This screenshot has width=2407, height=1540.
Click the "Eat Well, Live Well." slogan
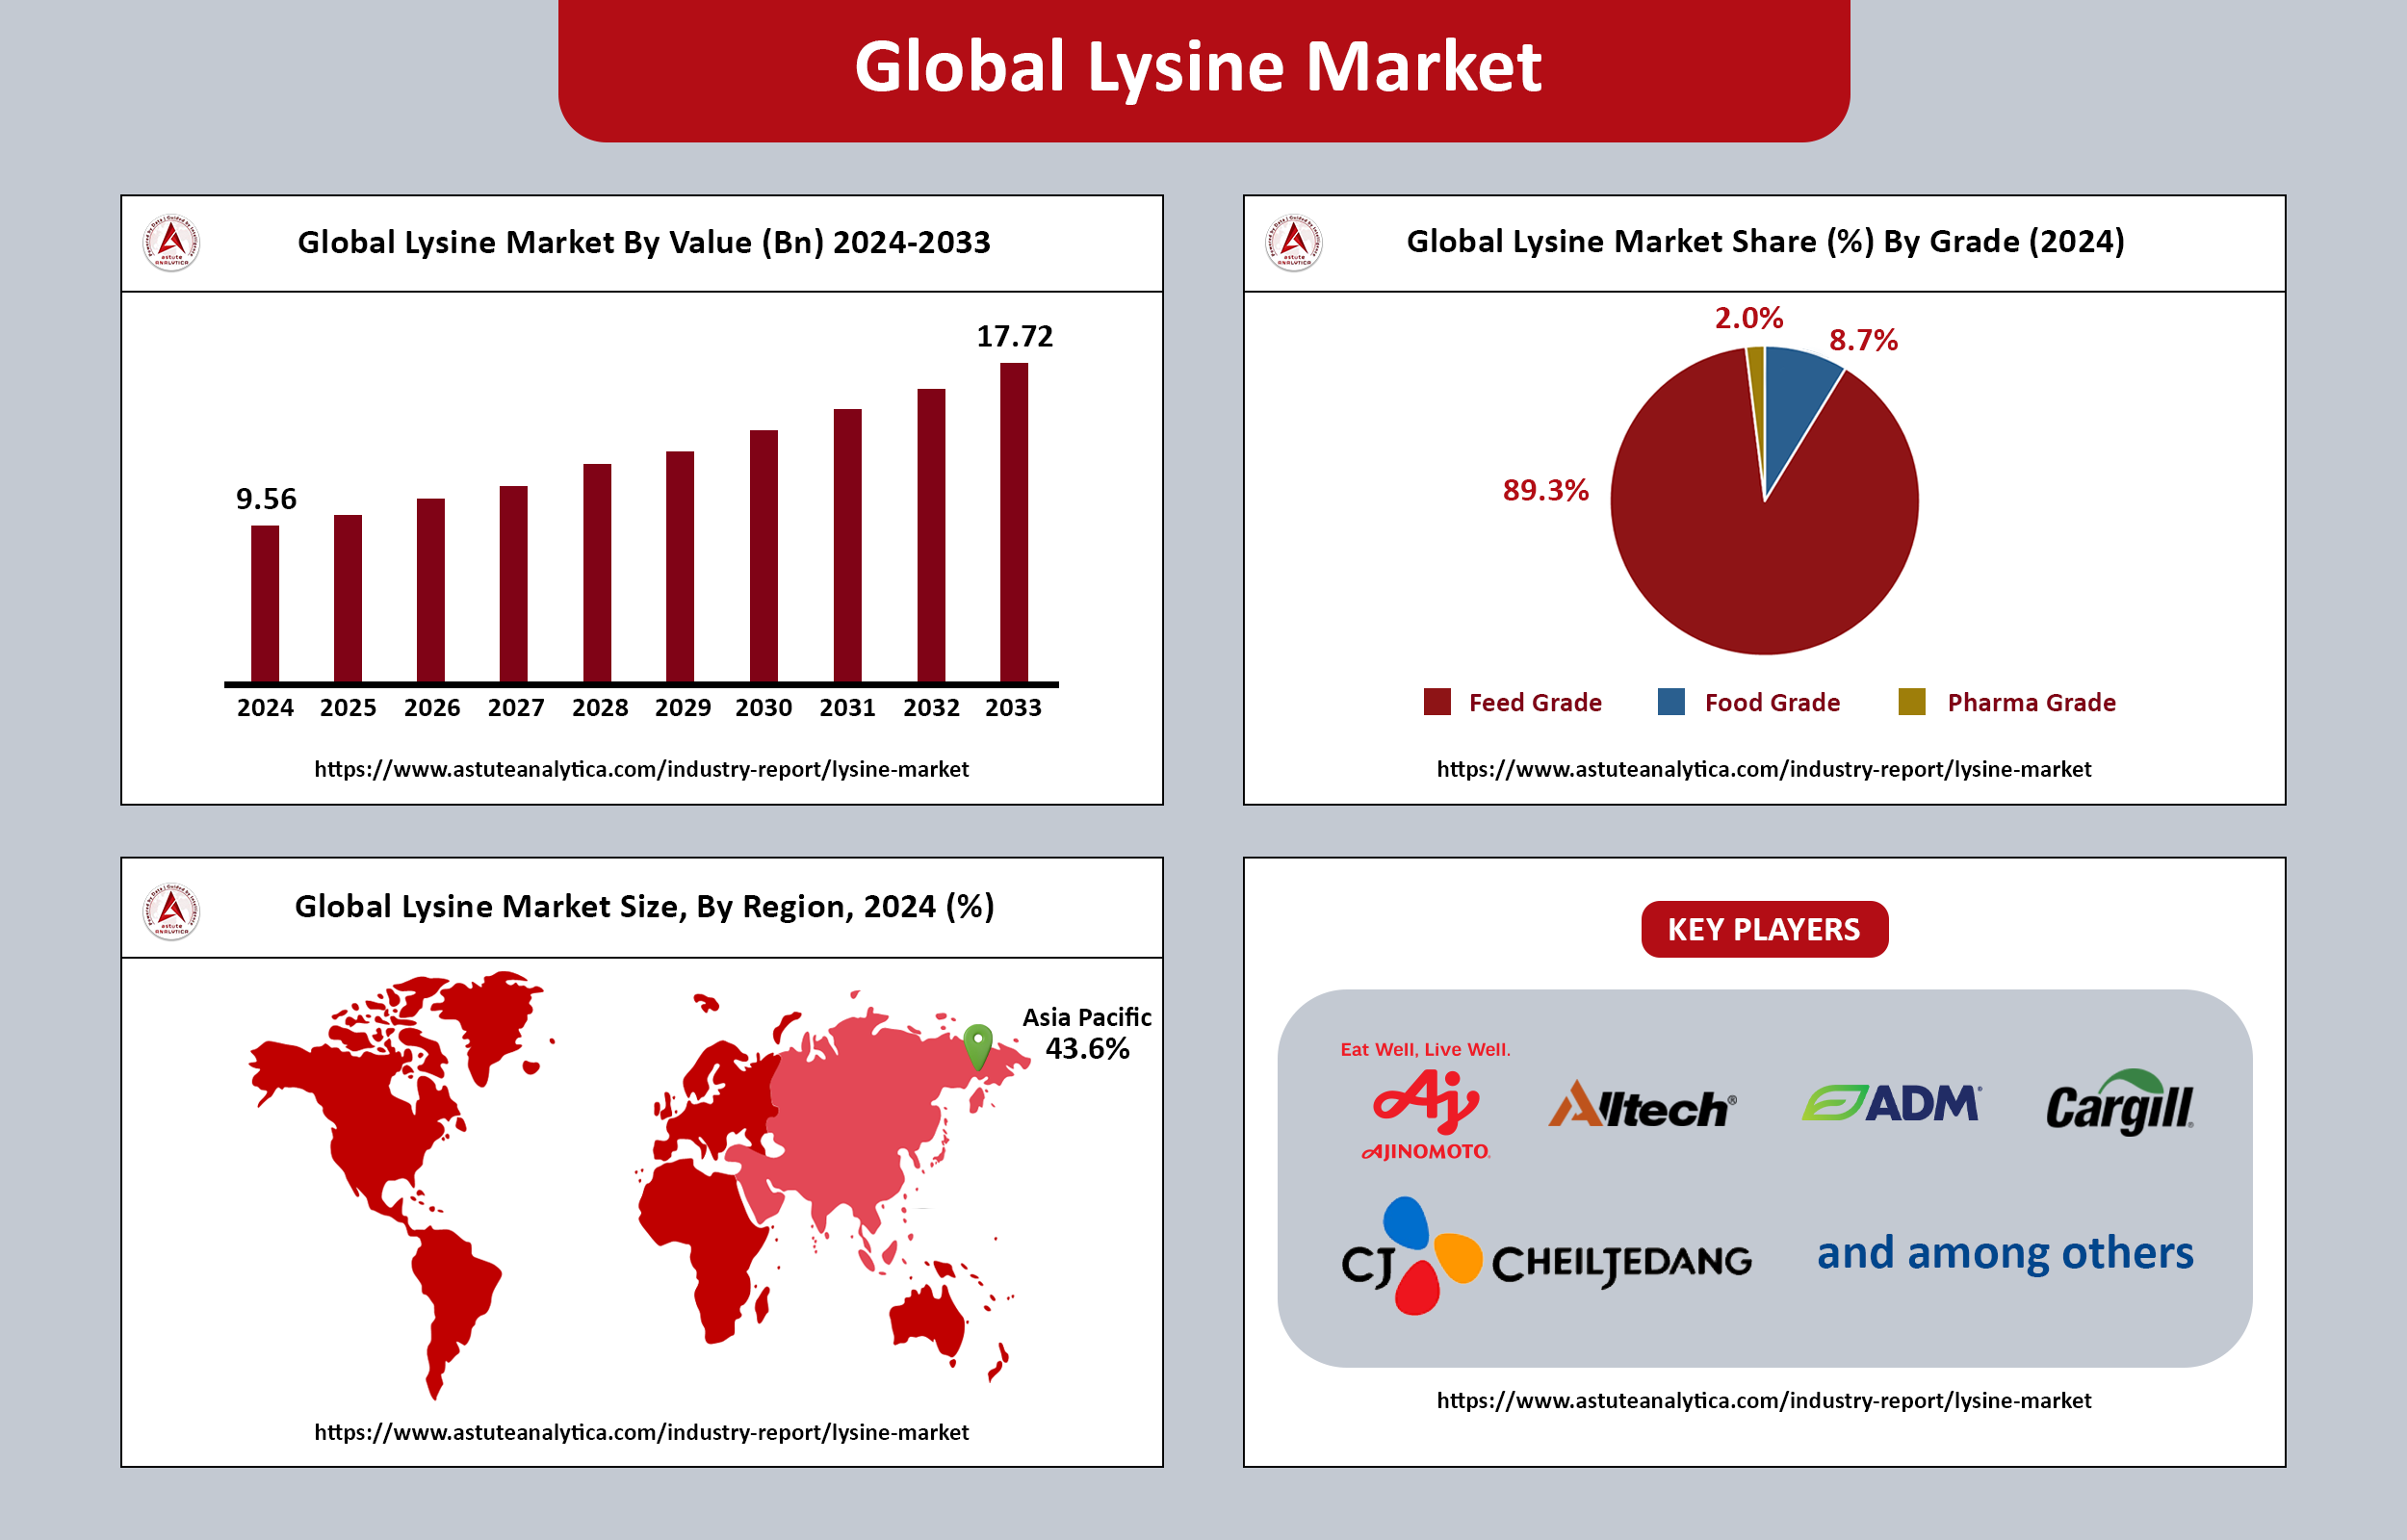click(x=1425, y=1050)
